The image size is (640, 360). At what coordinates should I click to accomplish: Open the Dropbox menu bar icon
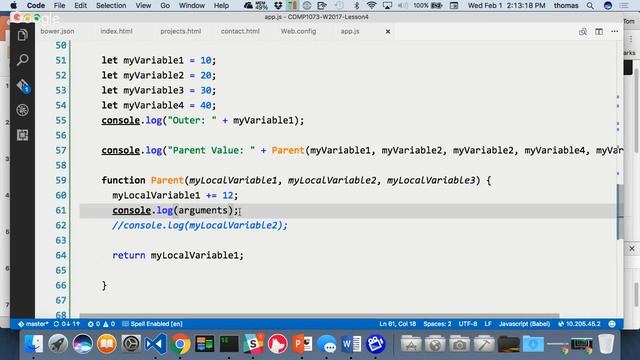point(278,6)
